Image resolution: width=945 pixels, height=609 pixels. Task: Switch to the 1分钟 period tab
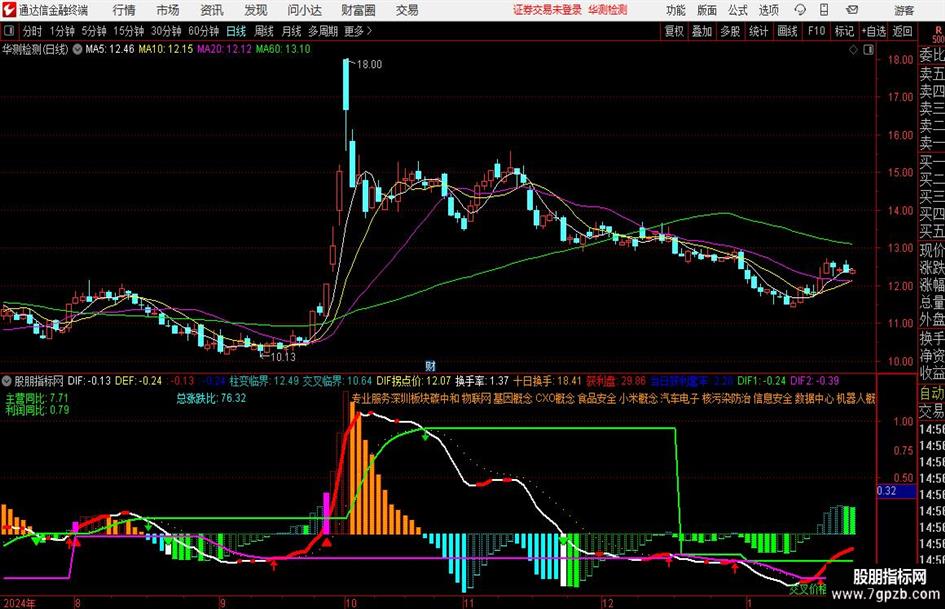tap(62, 31)
